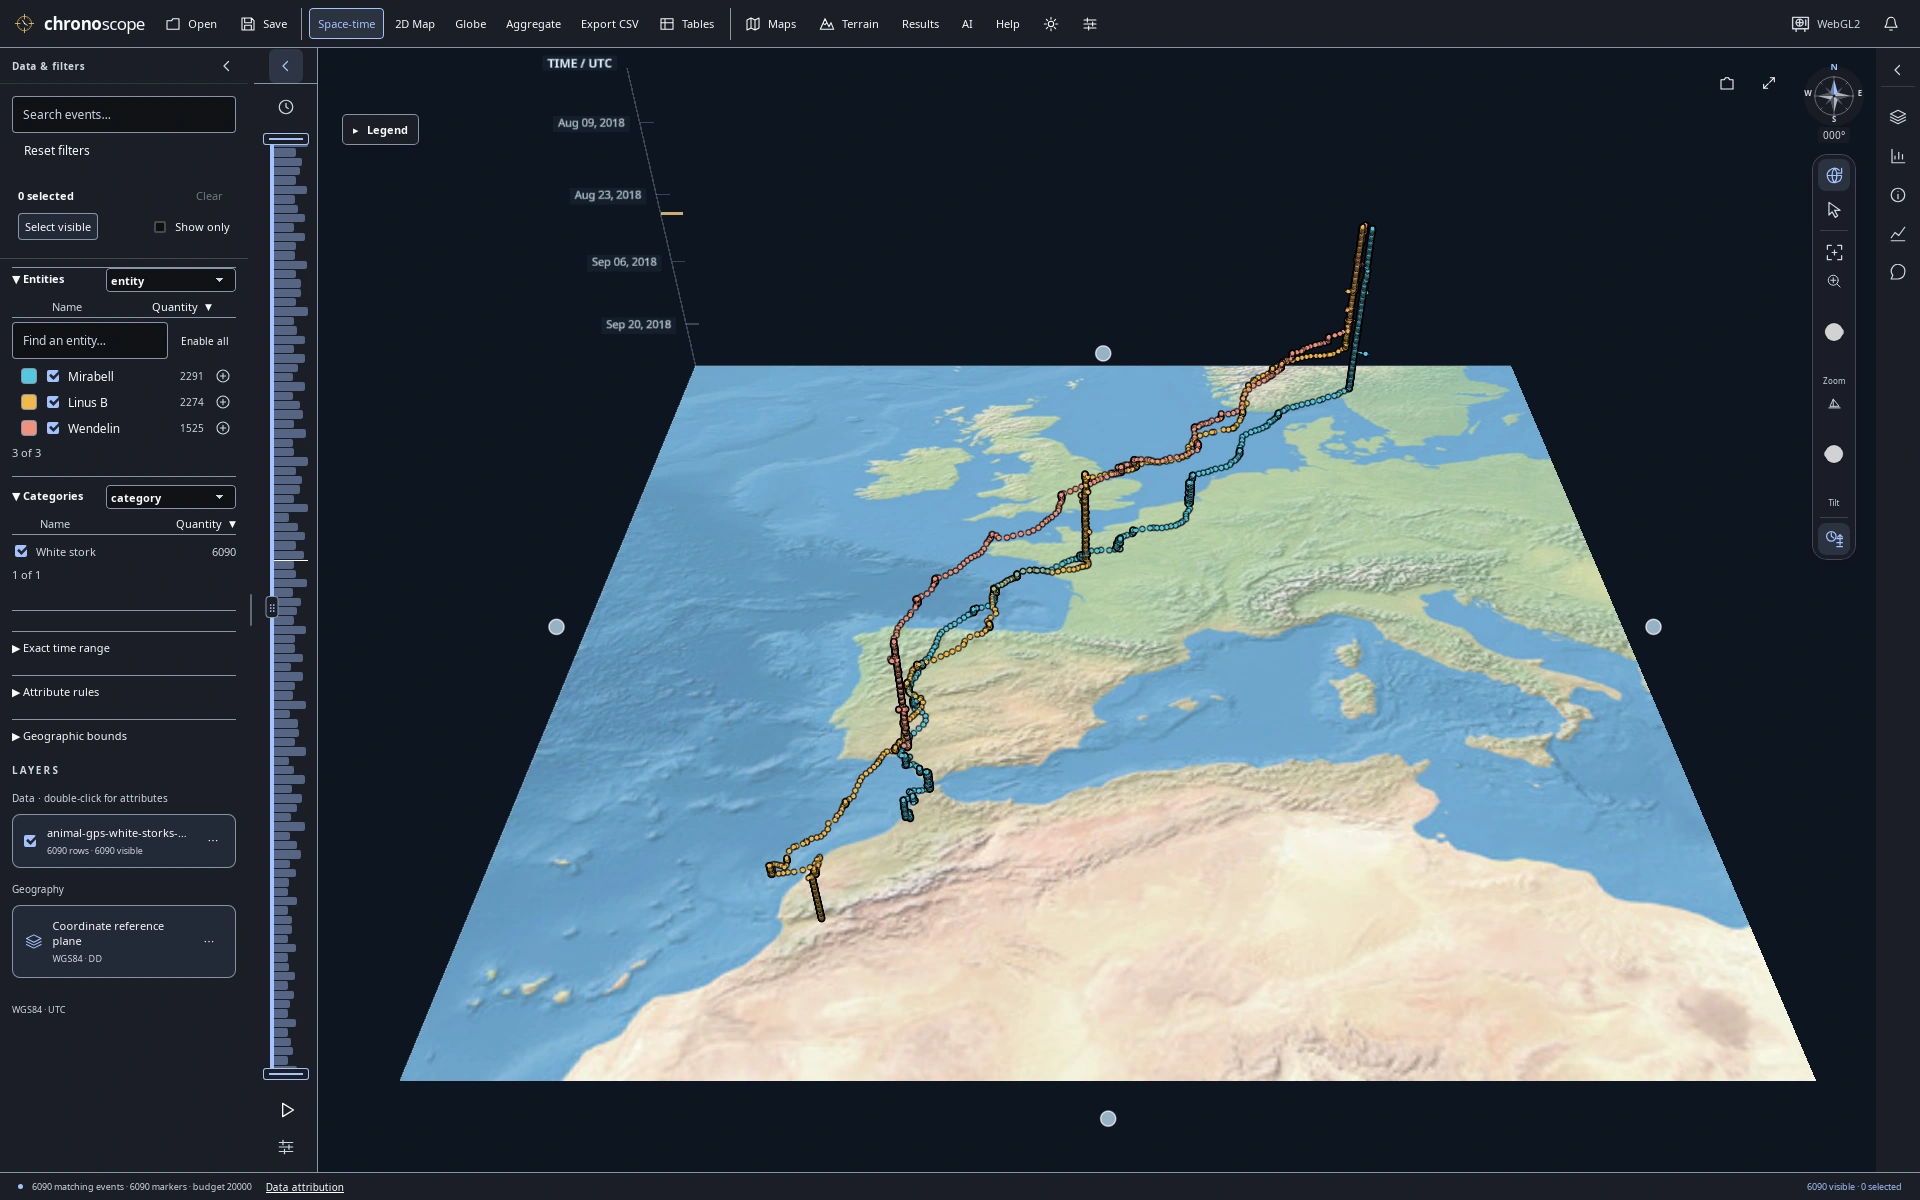Open the line graph icon in right sidebar
Image resolution: width=1920 pixels, height=1200 pixels.
pos(1898,233)
